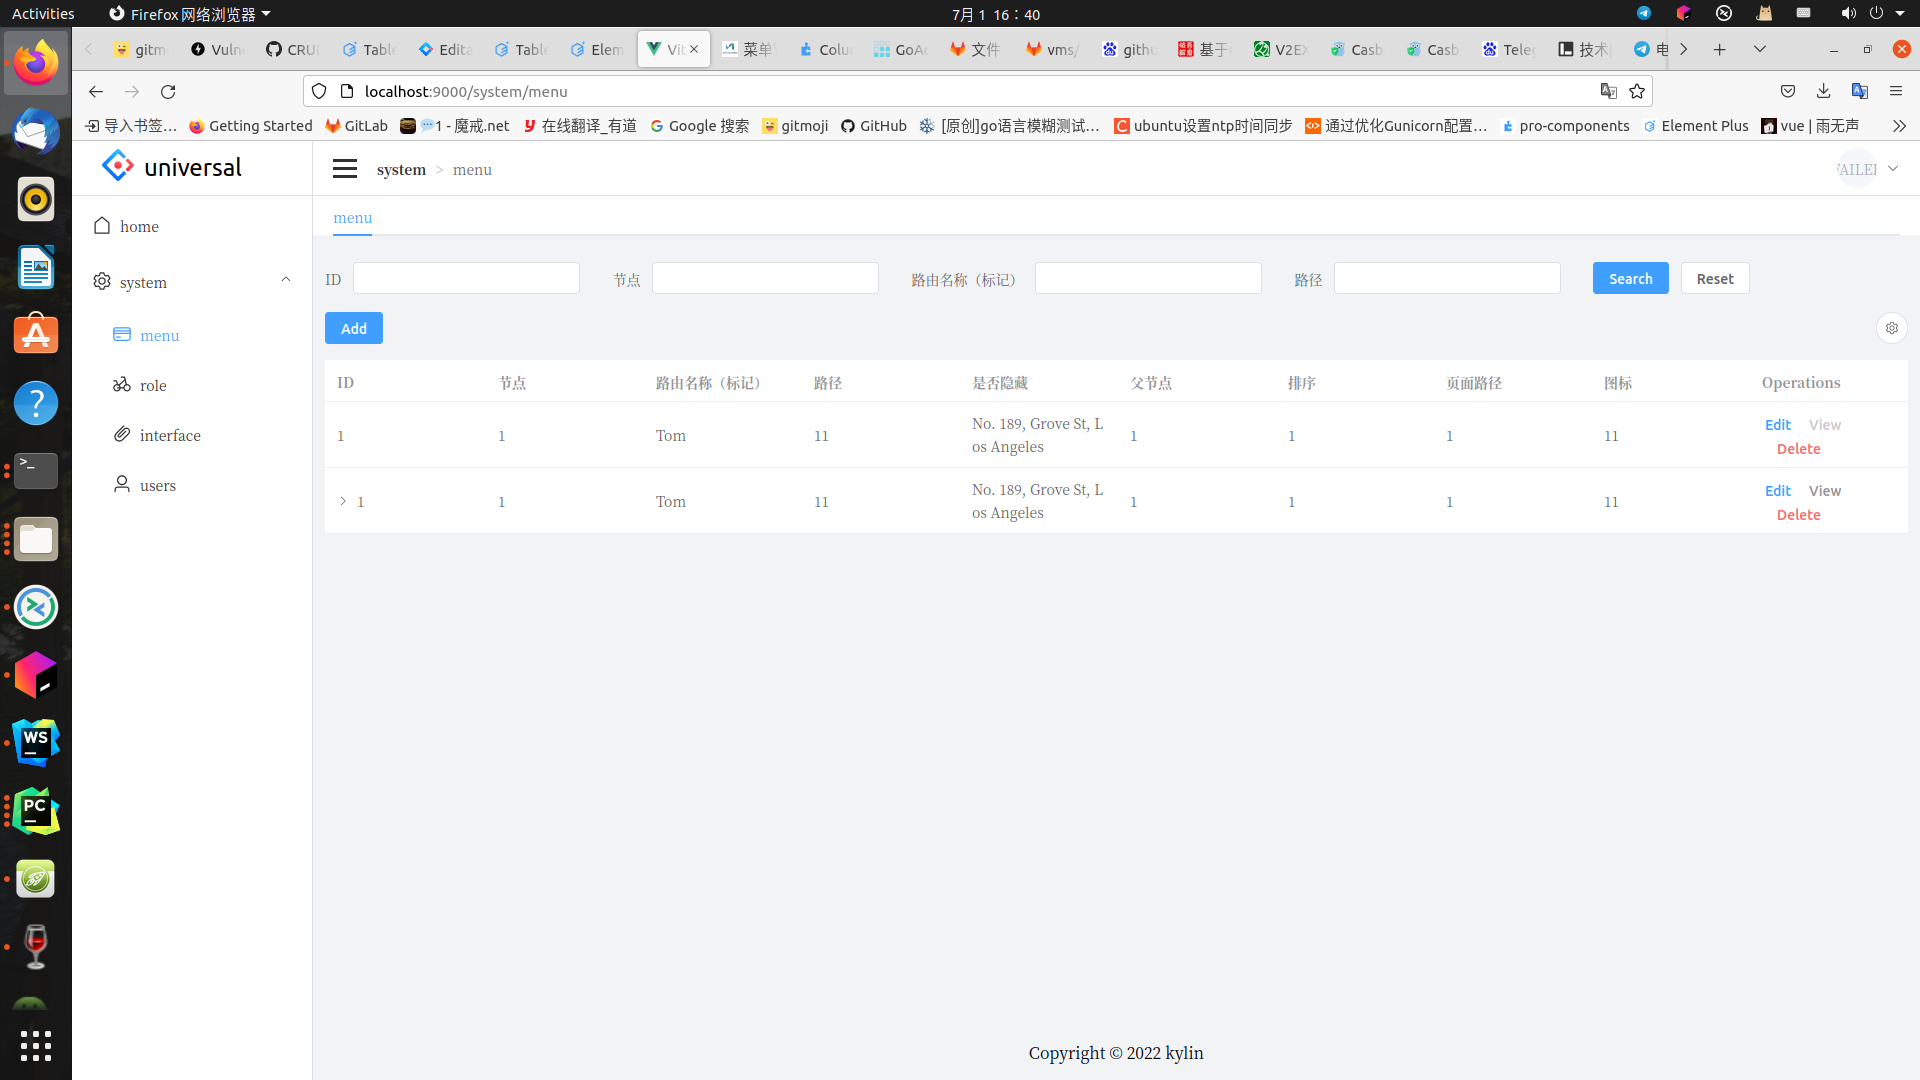Click the universal logo icon

(x=117, y=165)
